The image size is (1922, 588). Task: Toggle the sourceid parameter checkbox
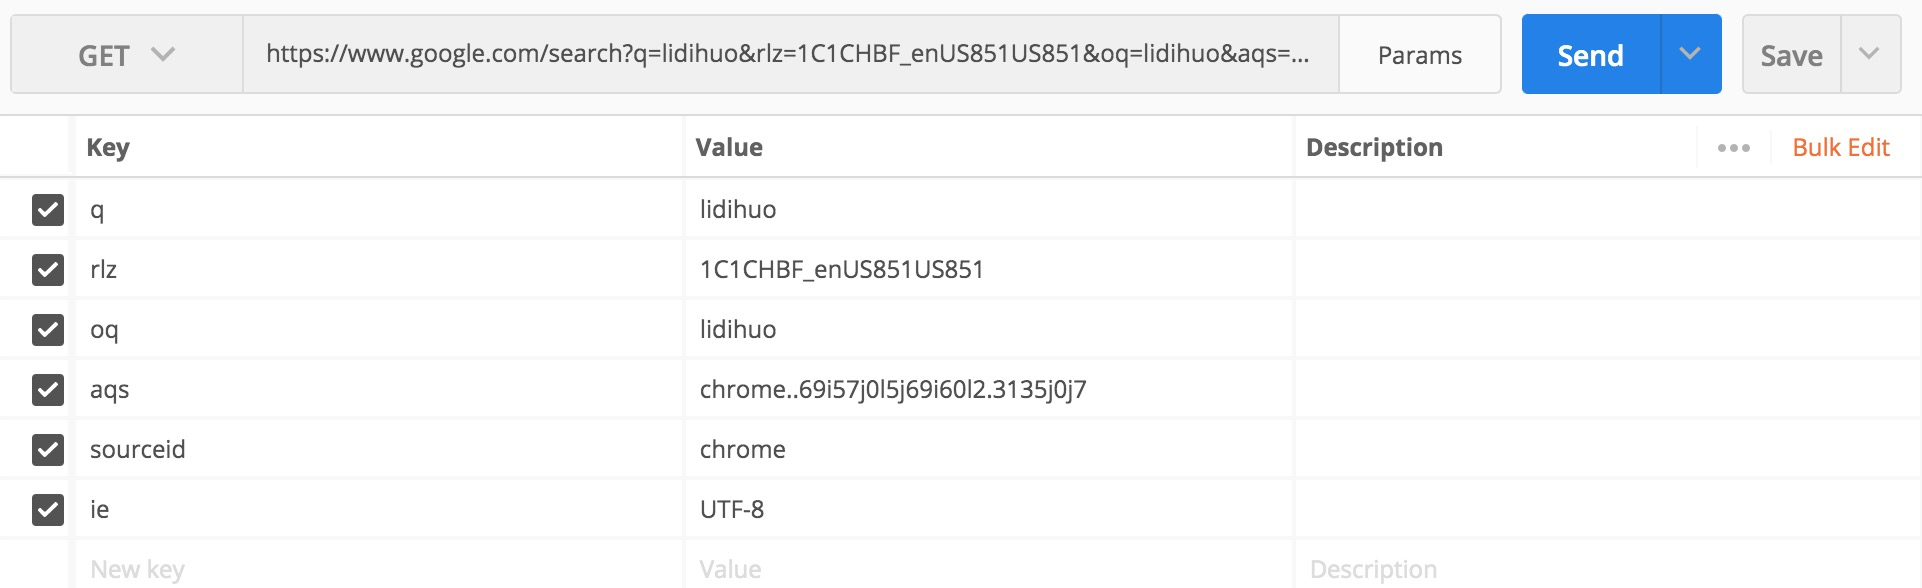[x=48, y=450]
